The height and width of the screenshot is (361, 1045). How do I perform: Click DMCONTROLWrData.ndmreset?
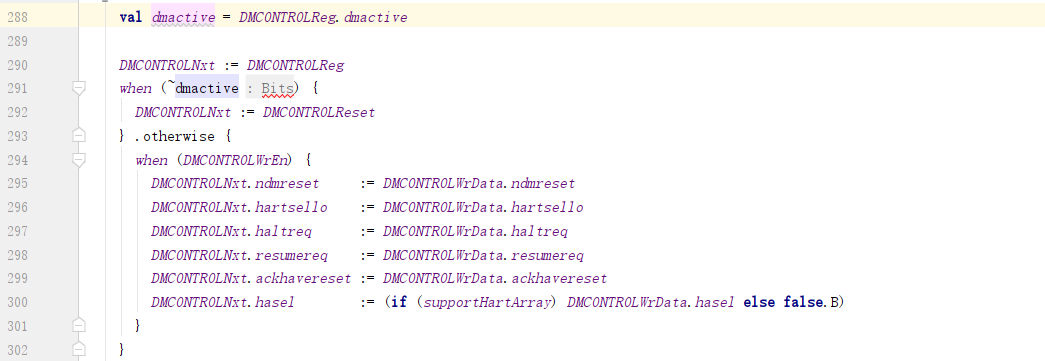tap(479, 184)
